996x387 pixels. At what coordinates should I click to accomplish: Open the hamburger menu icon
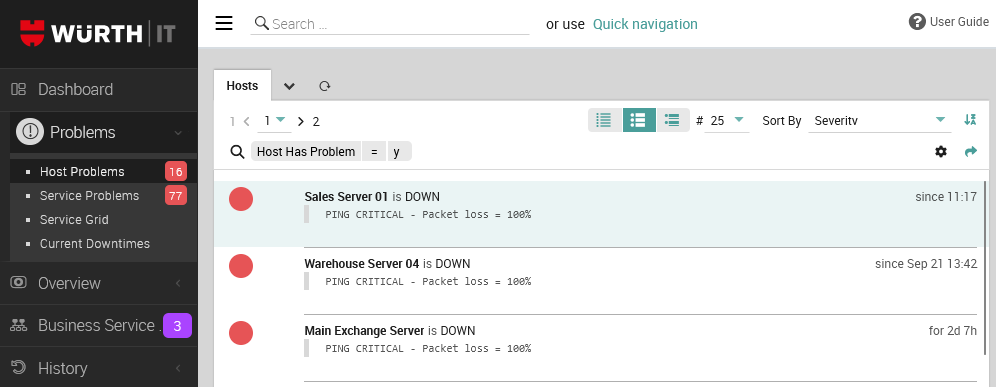[224, 24]
